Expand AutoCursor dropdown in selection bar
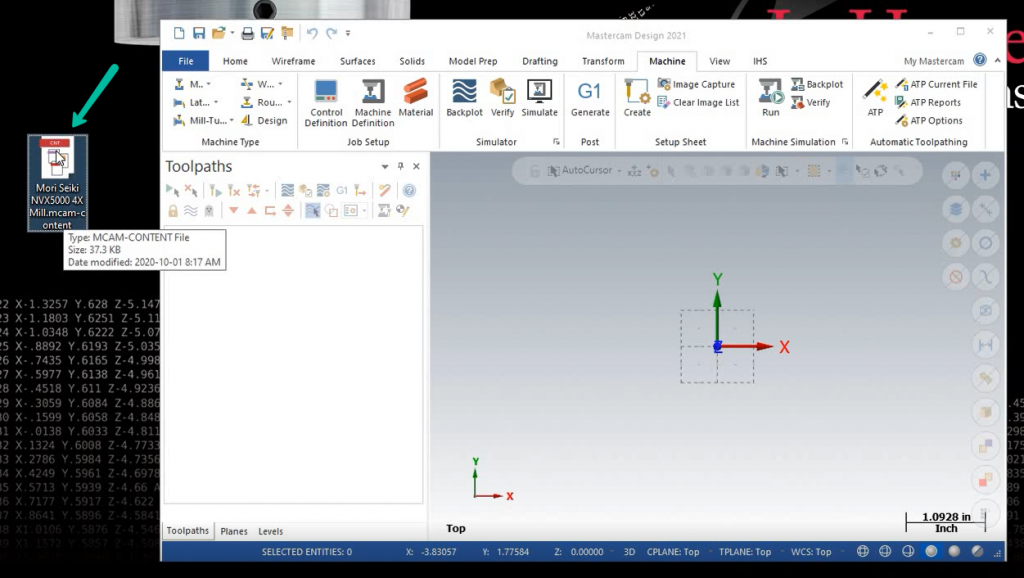The height and width of the screenshot is (578, 1024). pyautogui.click(x=619, y=170)
